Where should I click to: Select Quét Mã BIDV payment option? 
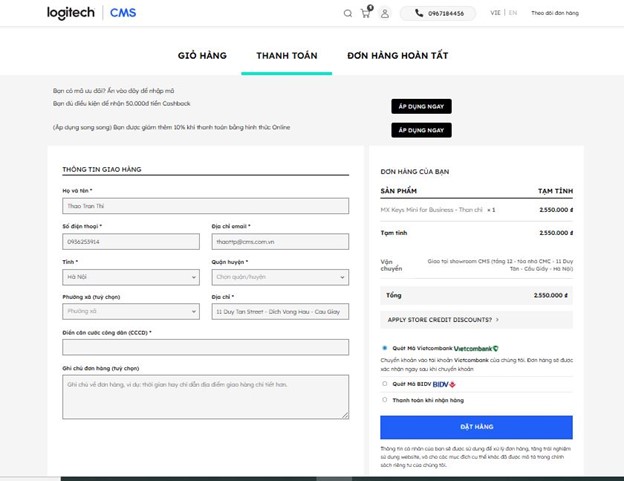386,384
